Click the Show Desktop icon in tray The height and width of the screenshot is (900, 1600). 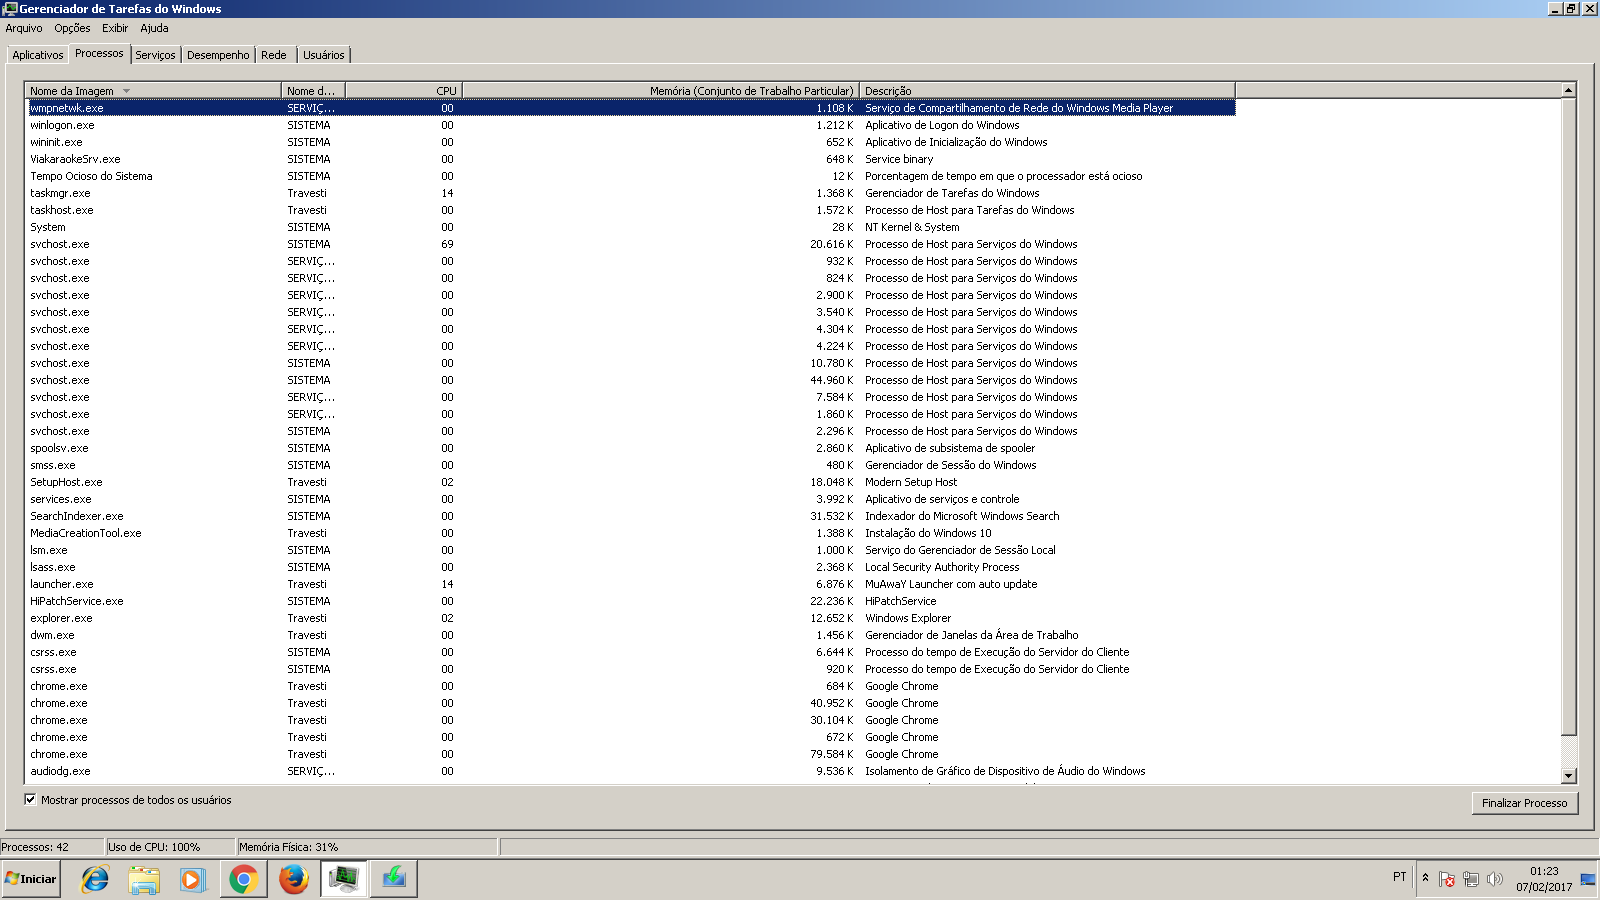pos(1588,879)
